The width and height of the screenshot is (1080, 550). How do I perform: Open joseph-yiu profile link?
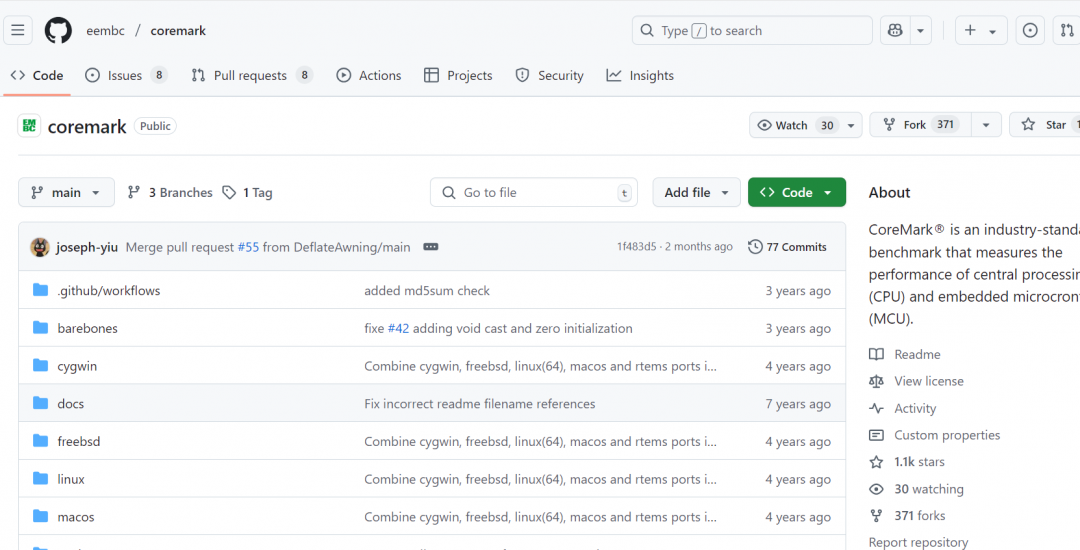87,247
